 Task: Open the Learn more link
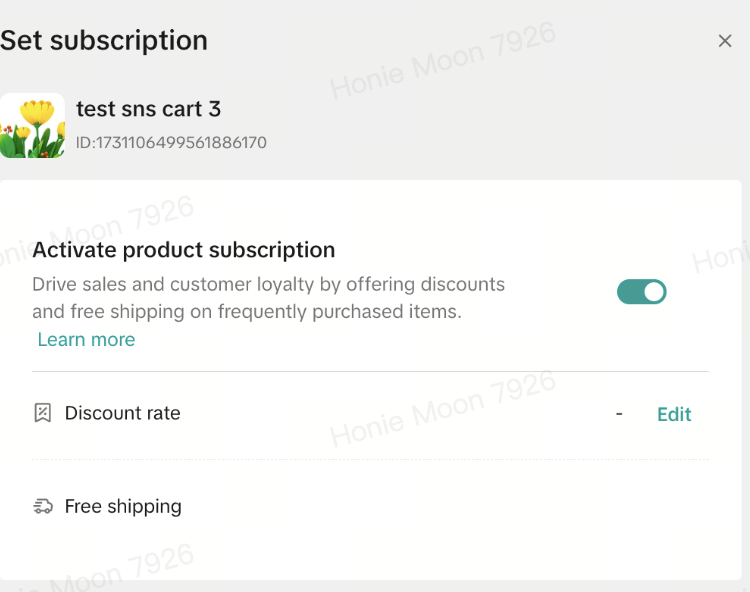86,340
